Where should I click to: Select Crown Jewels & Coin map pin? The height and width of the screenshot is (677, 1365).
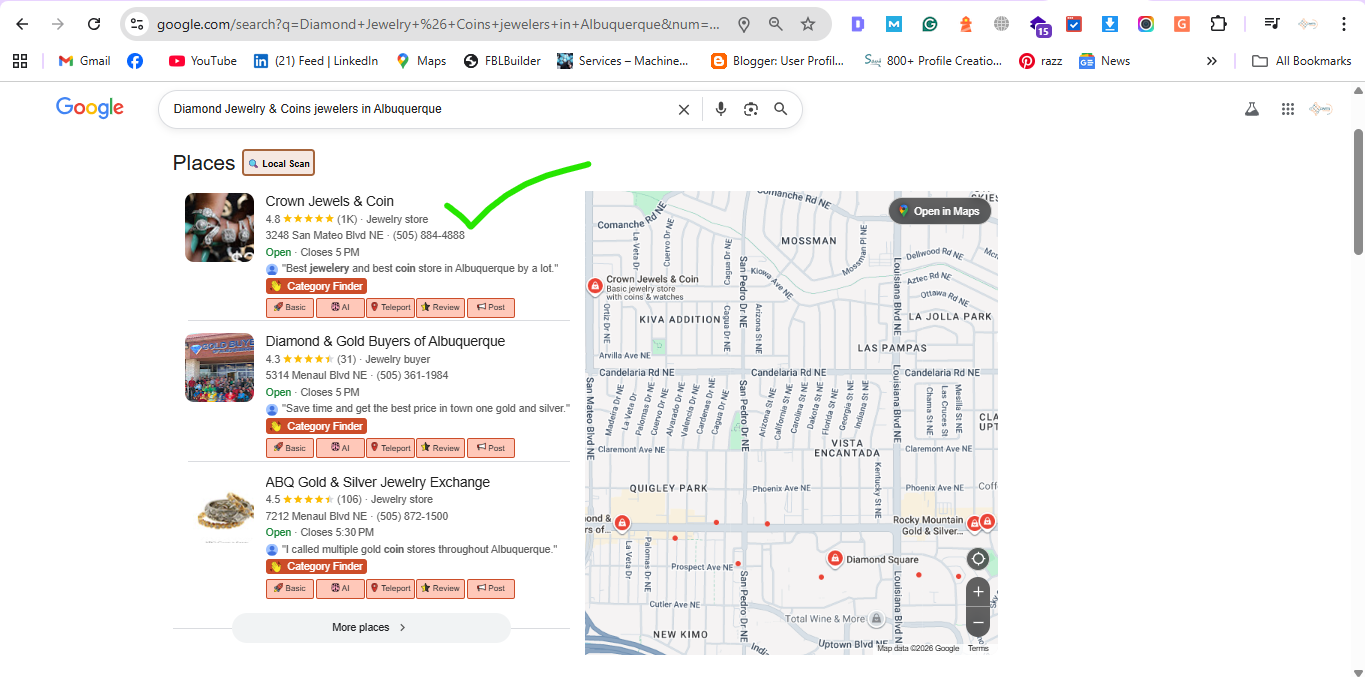[595, 287]
